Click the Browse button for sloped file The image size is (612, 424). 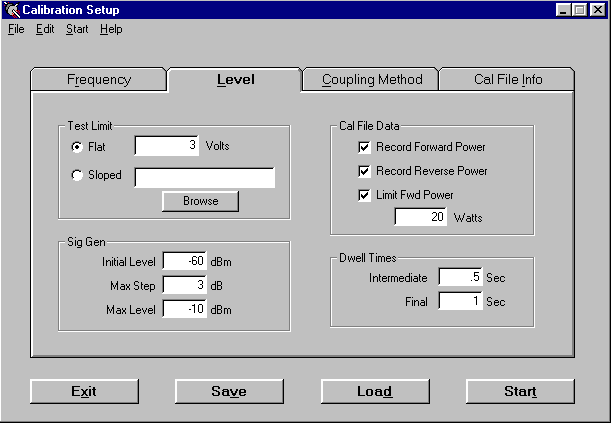200,201
